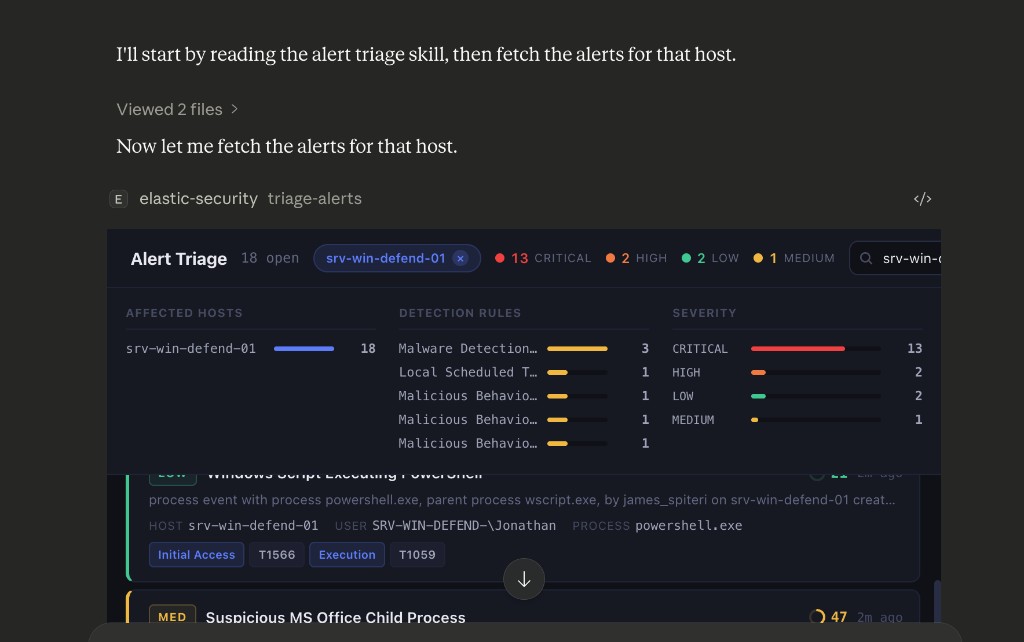
Task: Expand the Suspicious MS Office Child Process alert
Action: pyautogui.click(x=335, y=618)
